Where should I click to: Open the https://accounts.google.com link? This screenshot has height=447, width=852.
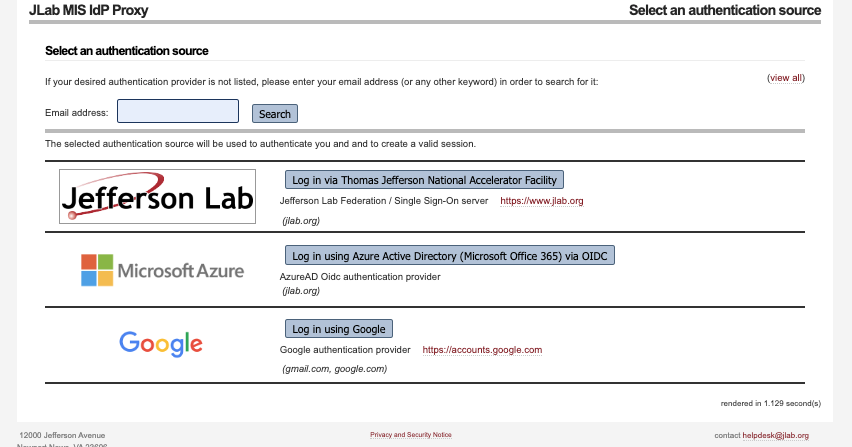[x=482, y=350]
